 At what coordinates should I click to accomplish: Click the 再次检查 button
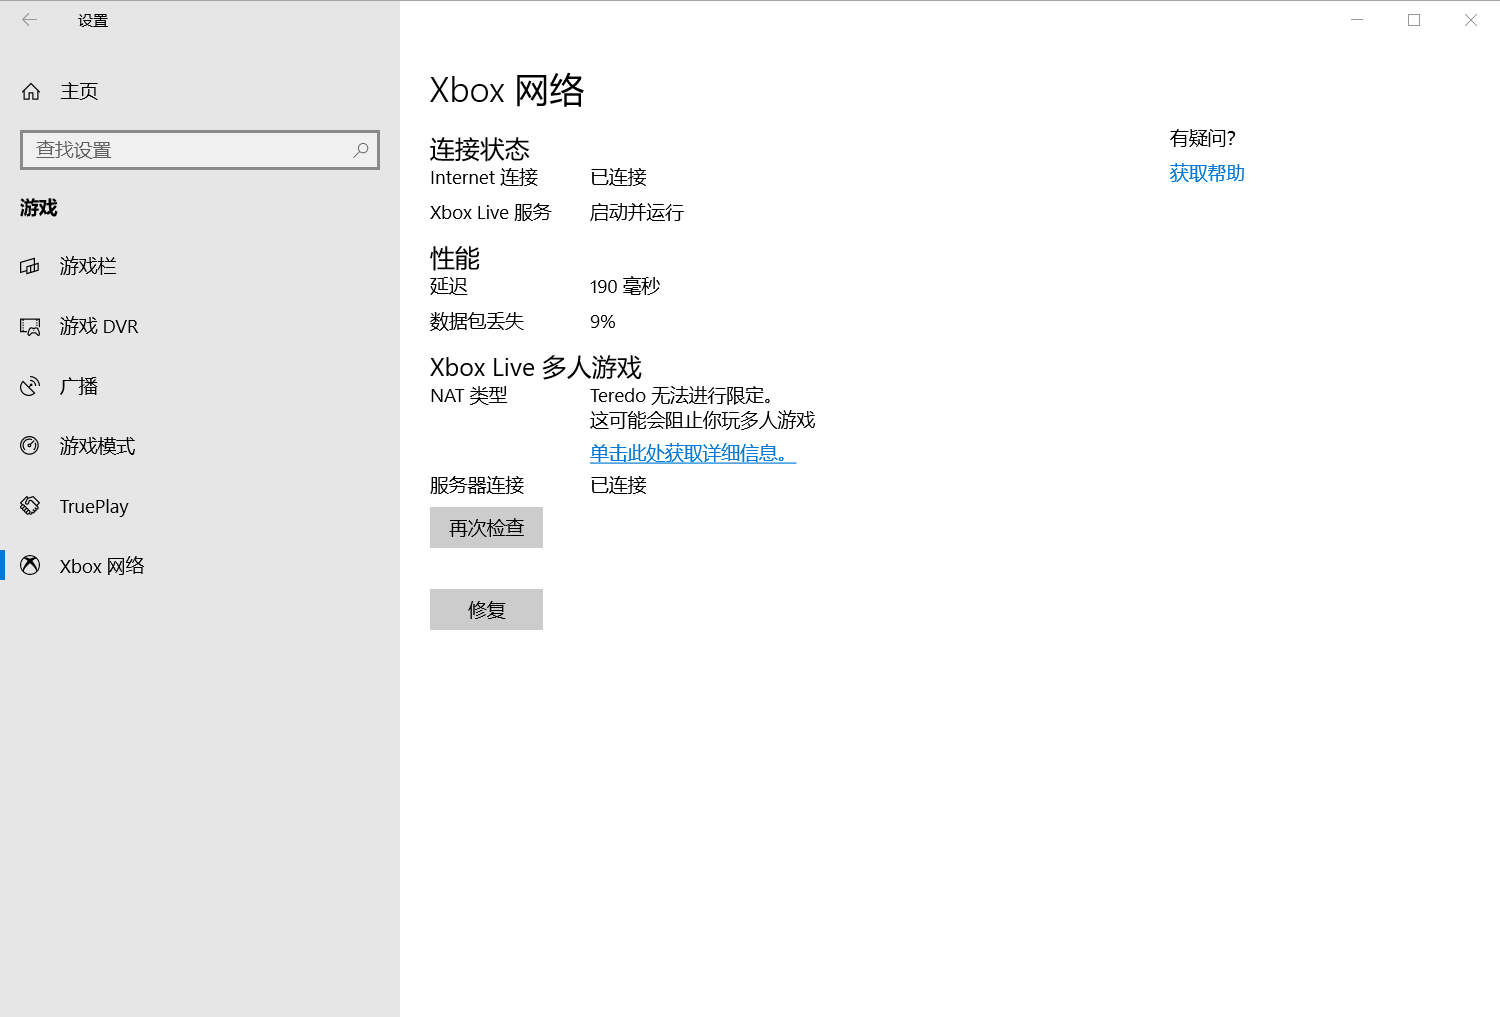pos(486,528)
